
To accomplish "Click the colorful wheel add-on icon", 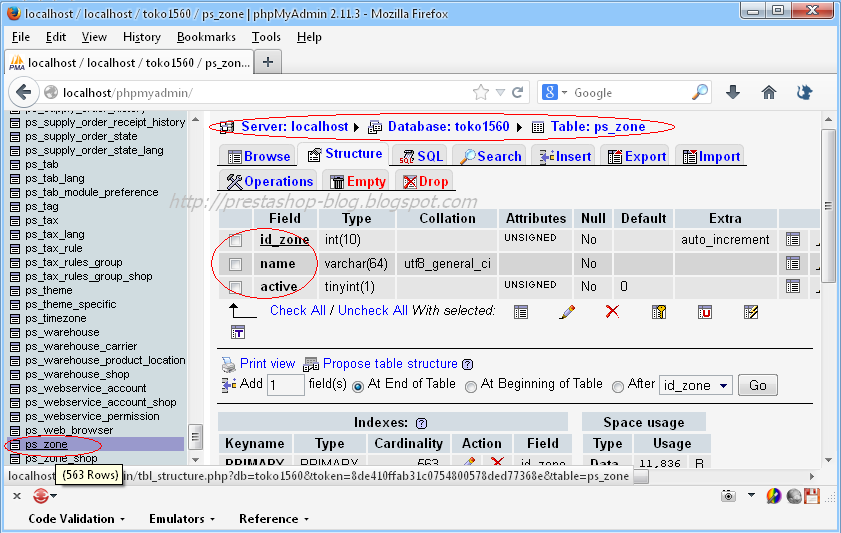I will 773,496.
